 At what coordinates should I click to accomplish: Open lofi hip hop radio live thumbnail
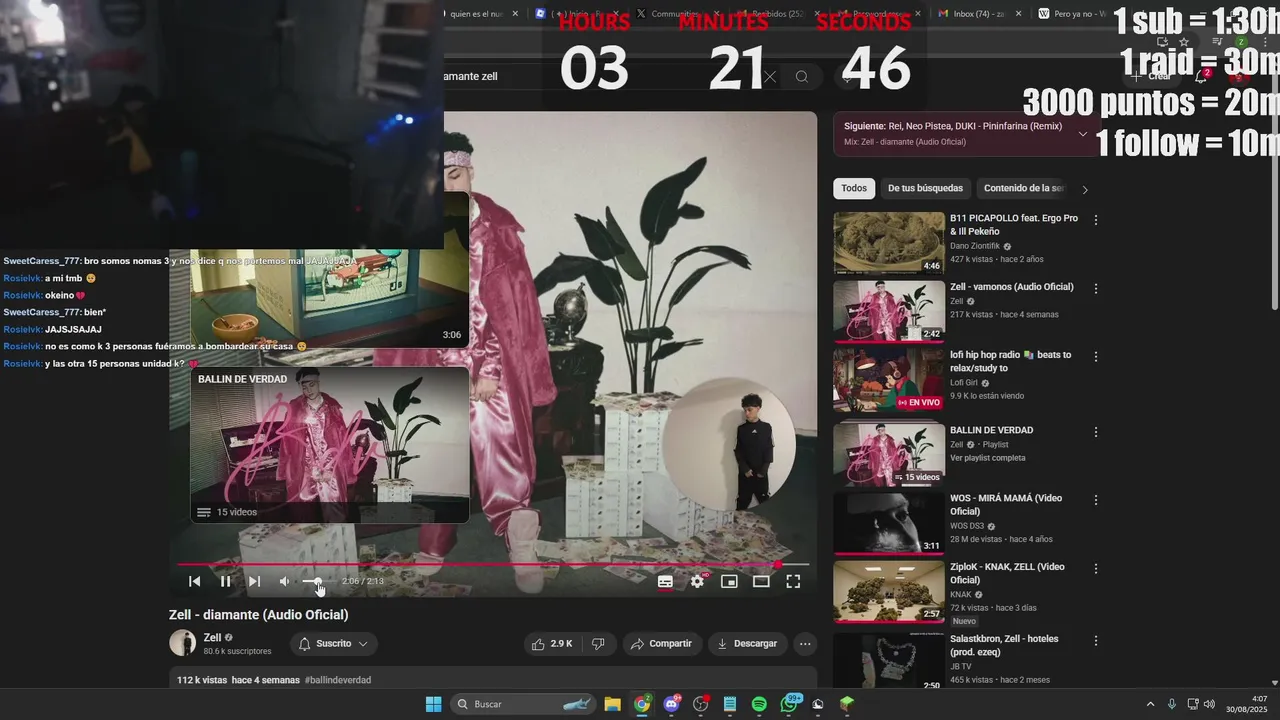point(889,380)
